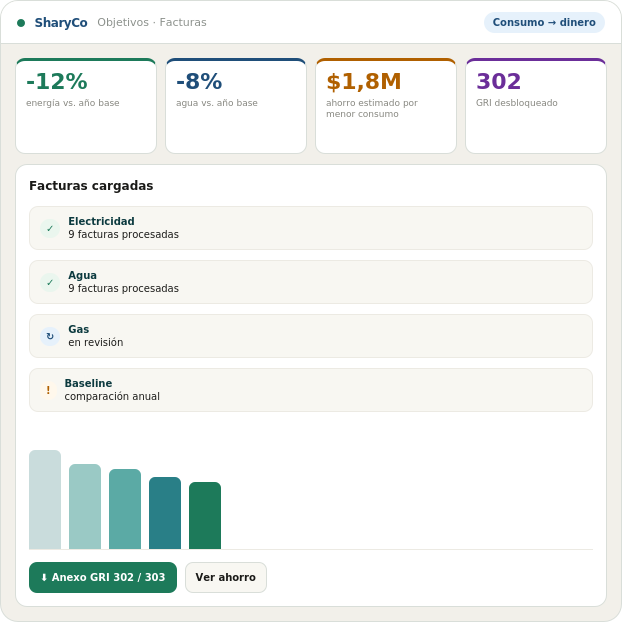Click the teal fourth chart bar

click(165, 513)
